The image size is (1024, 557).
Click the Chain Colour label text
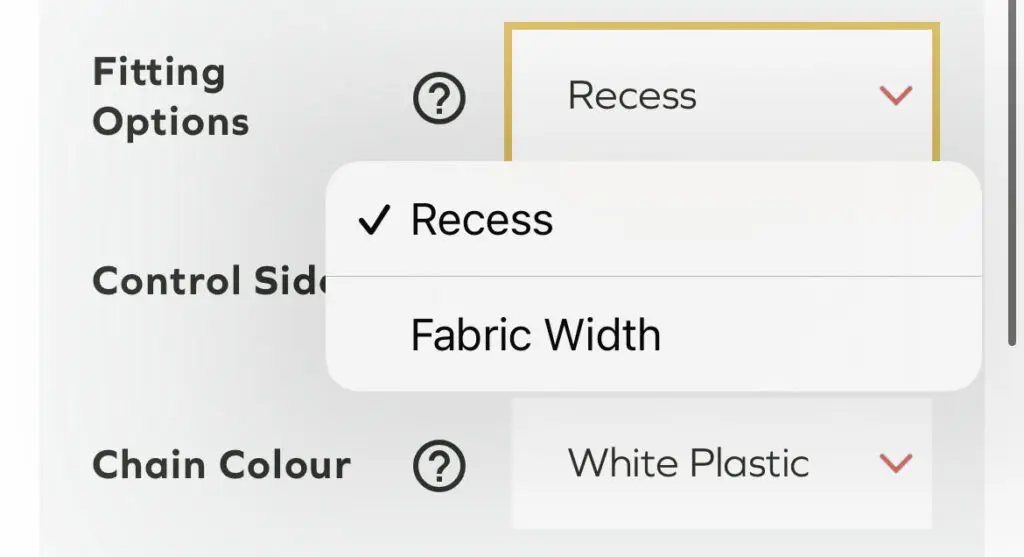221,465
